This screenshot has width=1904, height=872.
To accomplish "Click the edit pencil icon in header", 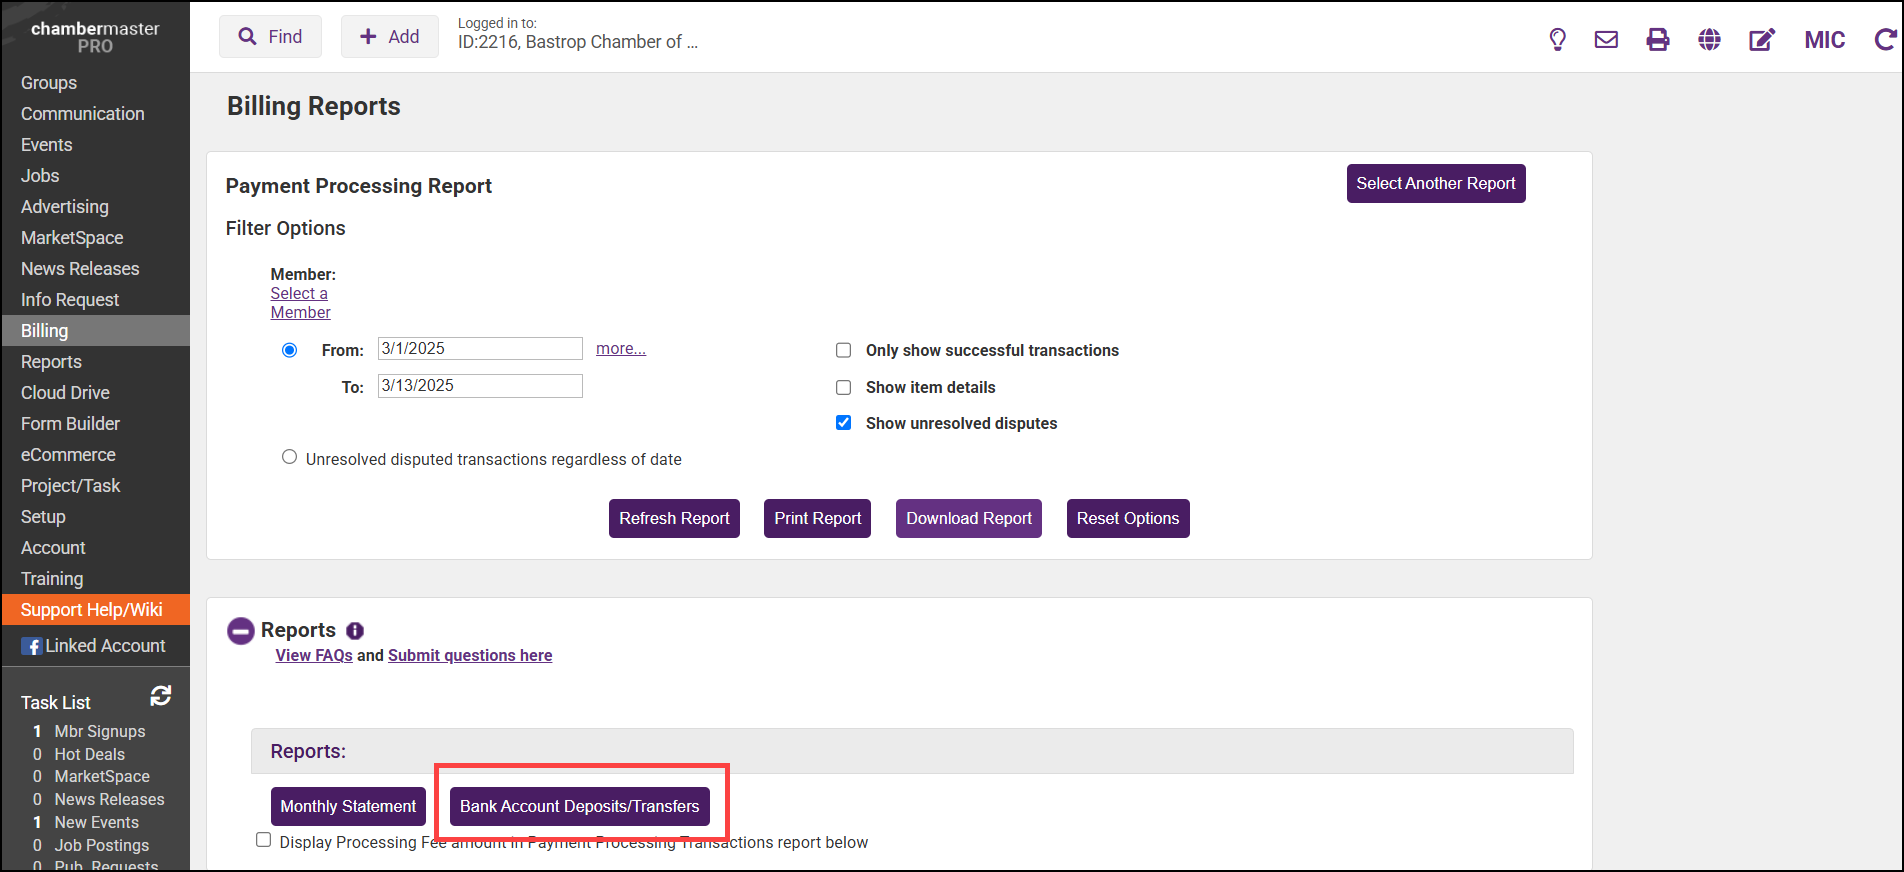I will (x=1761, y=40).
